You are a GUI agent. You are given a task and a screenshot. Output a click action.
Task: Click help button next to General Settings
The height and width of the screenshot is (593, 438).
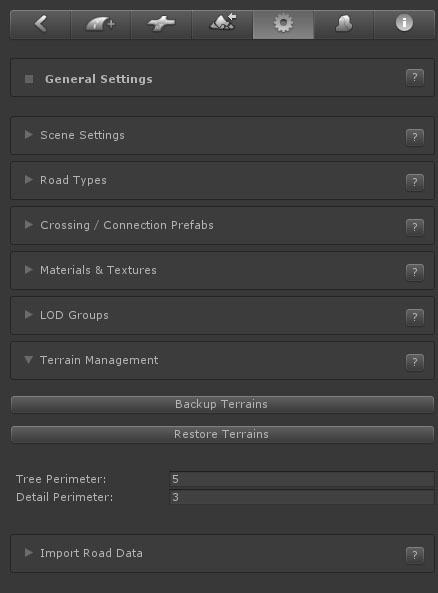[x=415, y=78]
